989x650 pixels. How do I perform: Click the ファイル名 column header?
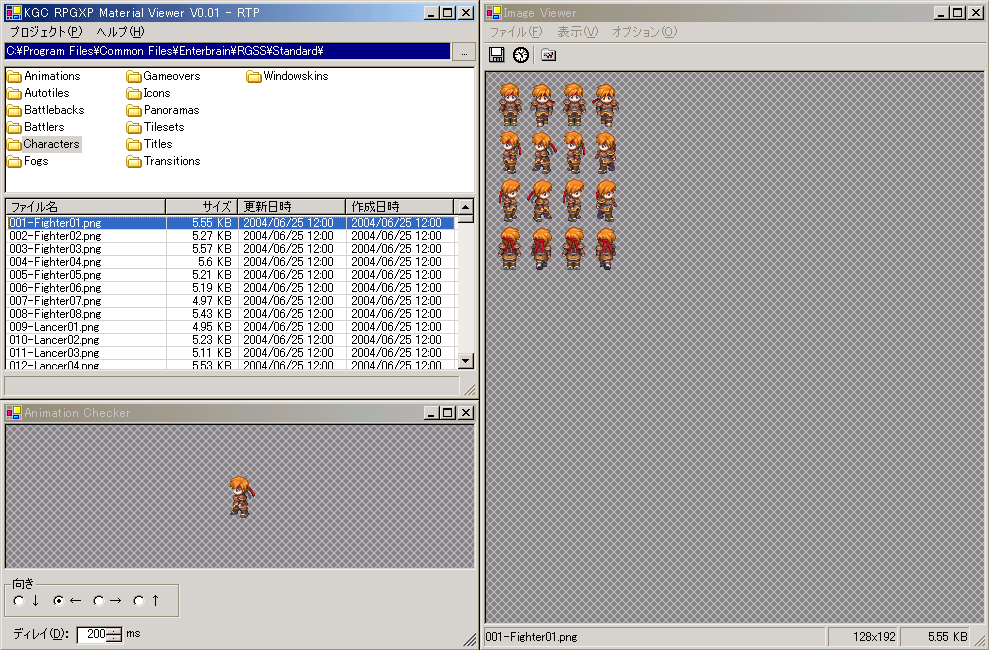coord(85,207)
